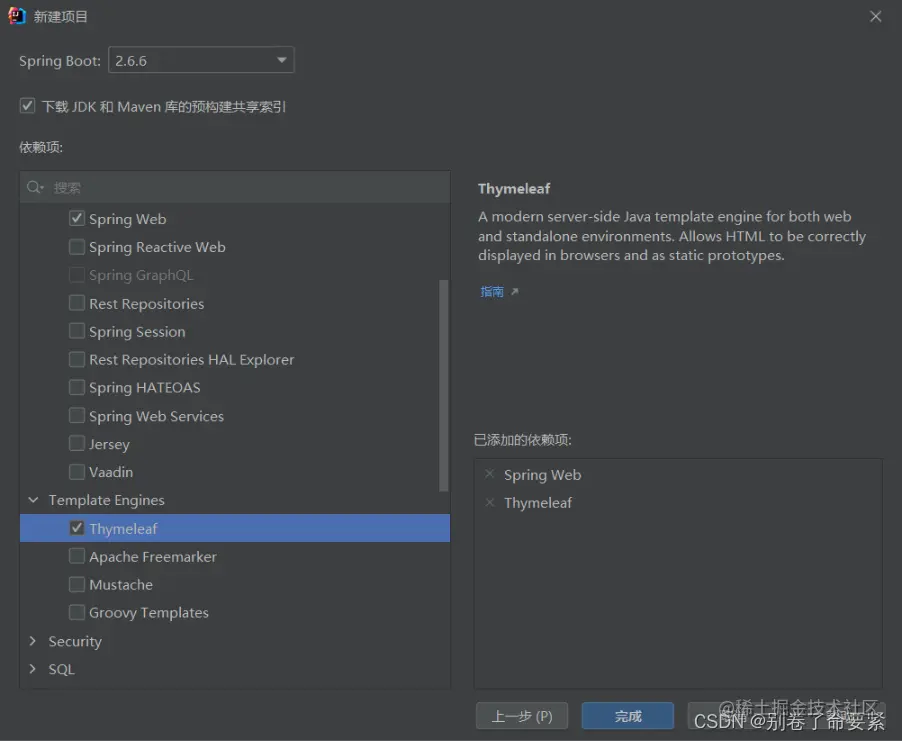The width and height of the screenshot is (902, 741).
Task: Click the 上一步 (P) previous button
Action: [522, 716]
